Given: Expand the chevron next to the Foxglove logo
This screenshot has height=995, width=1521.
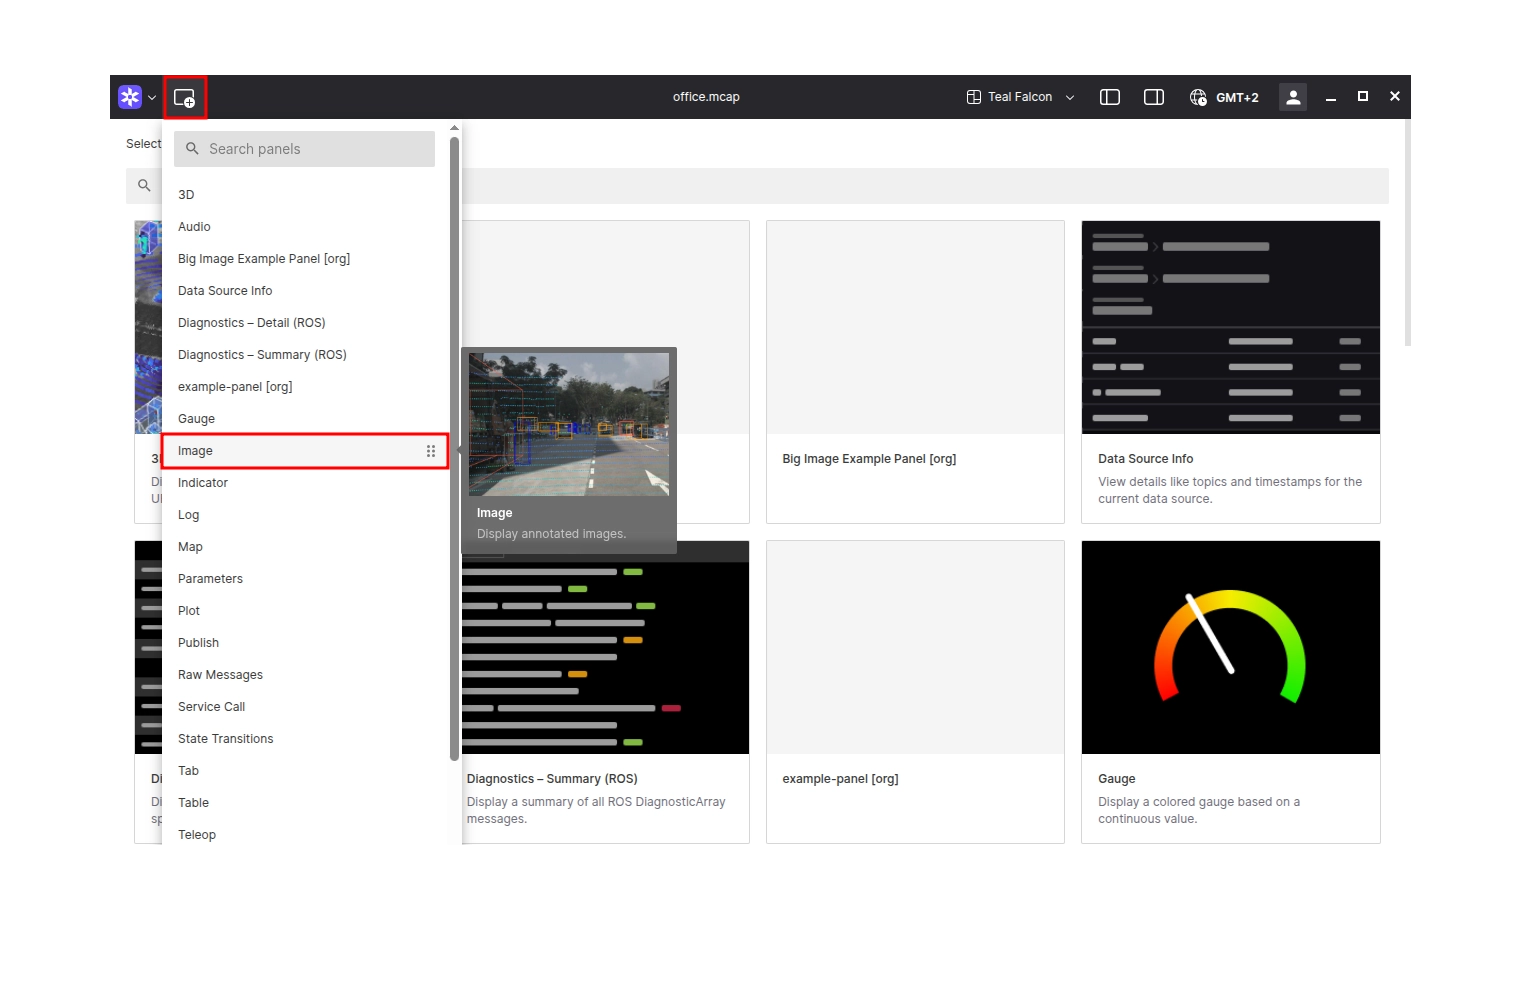Looking at the screenshot, I should pyautogui.click(x=152, y=96).
